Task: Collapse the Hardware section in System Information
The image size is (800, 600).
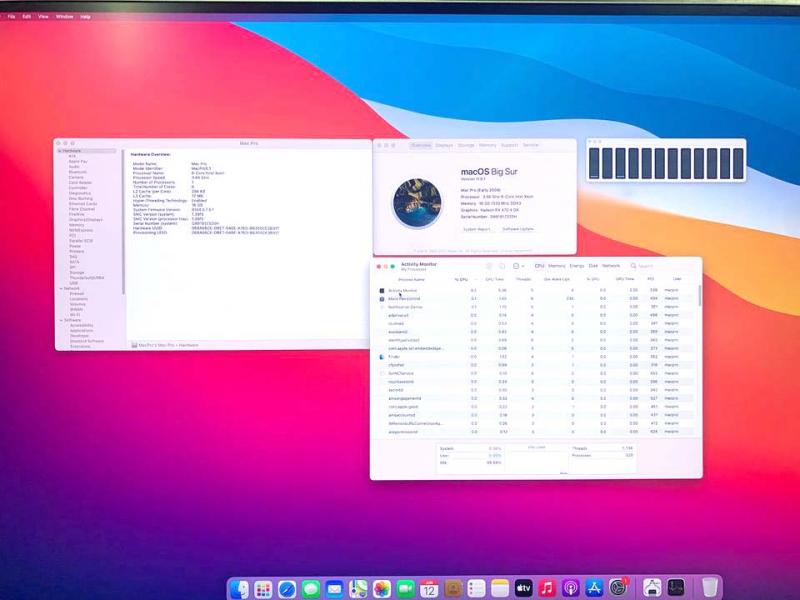Action: 60,151
